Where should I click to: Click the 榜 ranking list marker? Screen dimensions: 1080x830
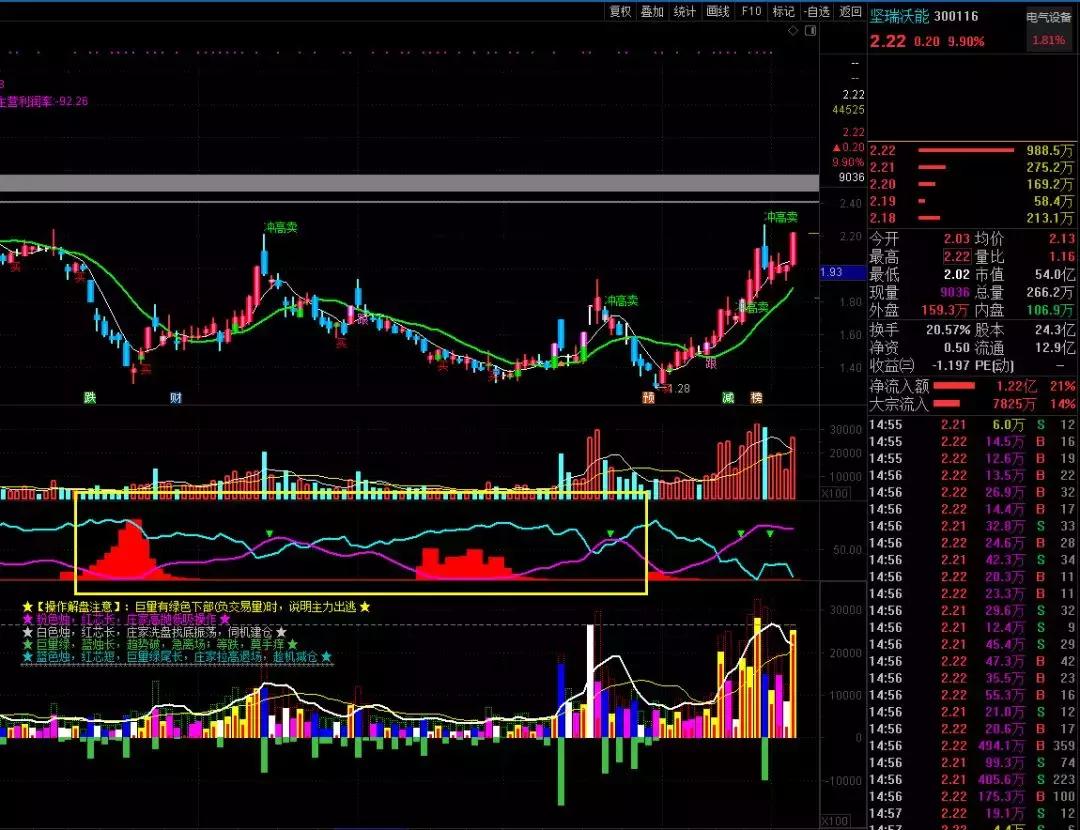756,397
